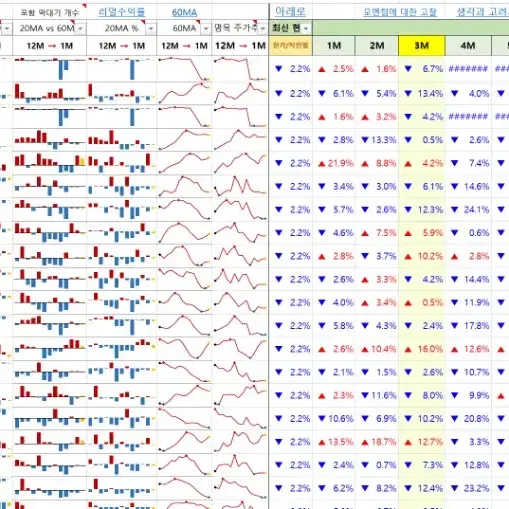Select the red up arrow beside 8.8%
Image resolution: width=509 pixels, height=509 pixels.
pyautogui.click(x=365, y=164)
